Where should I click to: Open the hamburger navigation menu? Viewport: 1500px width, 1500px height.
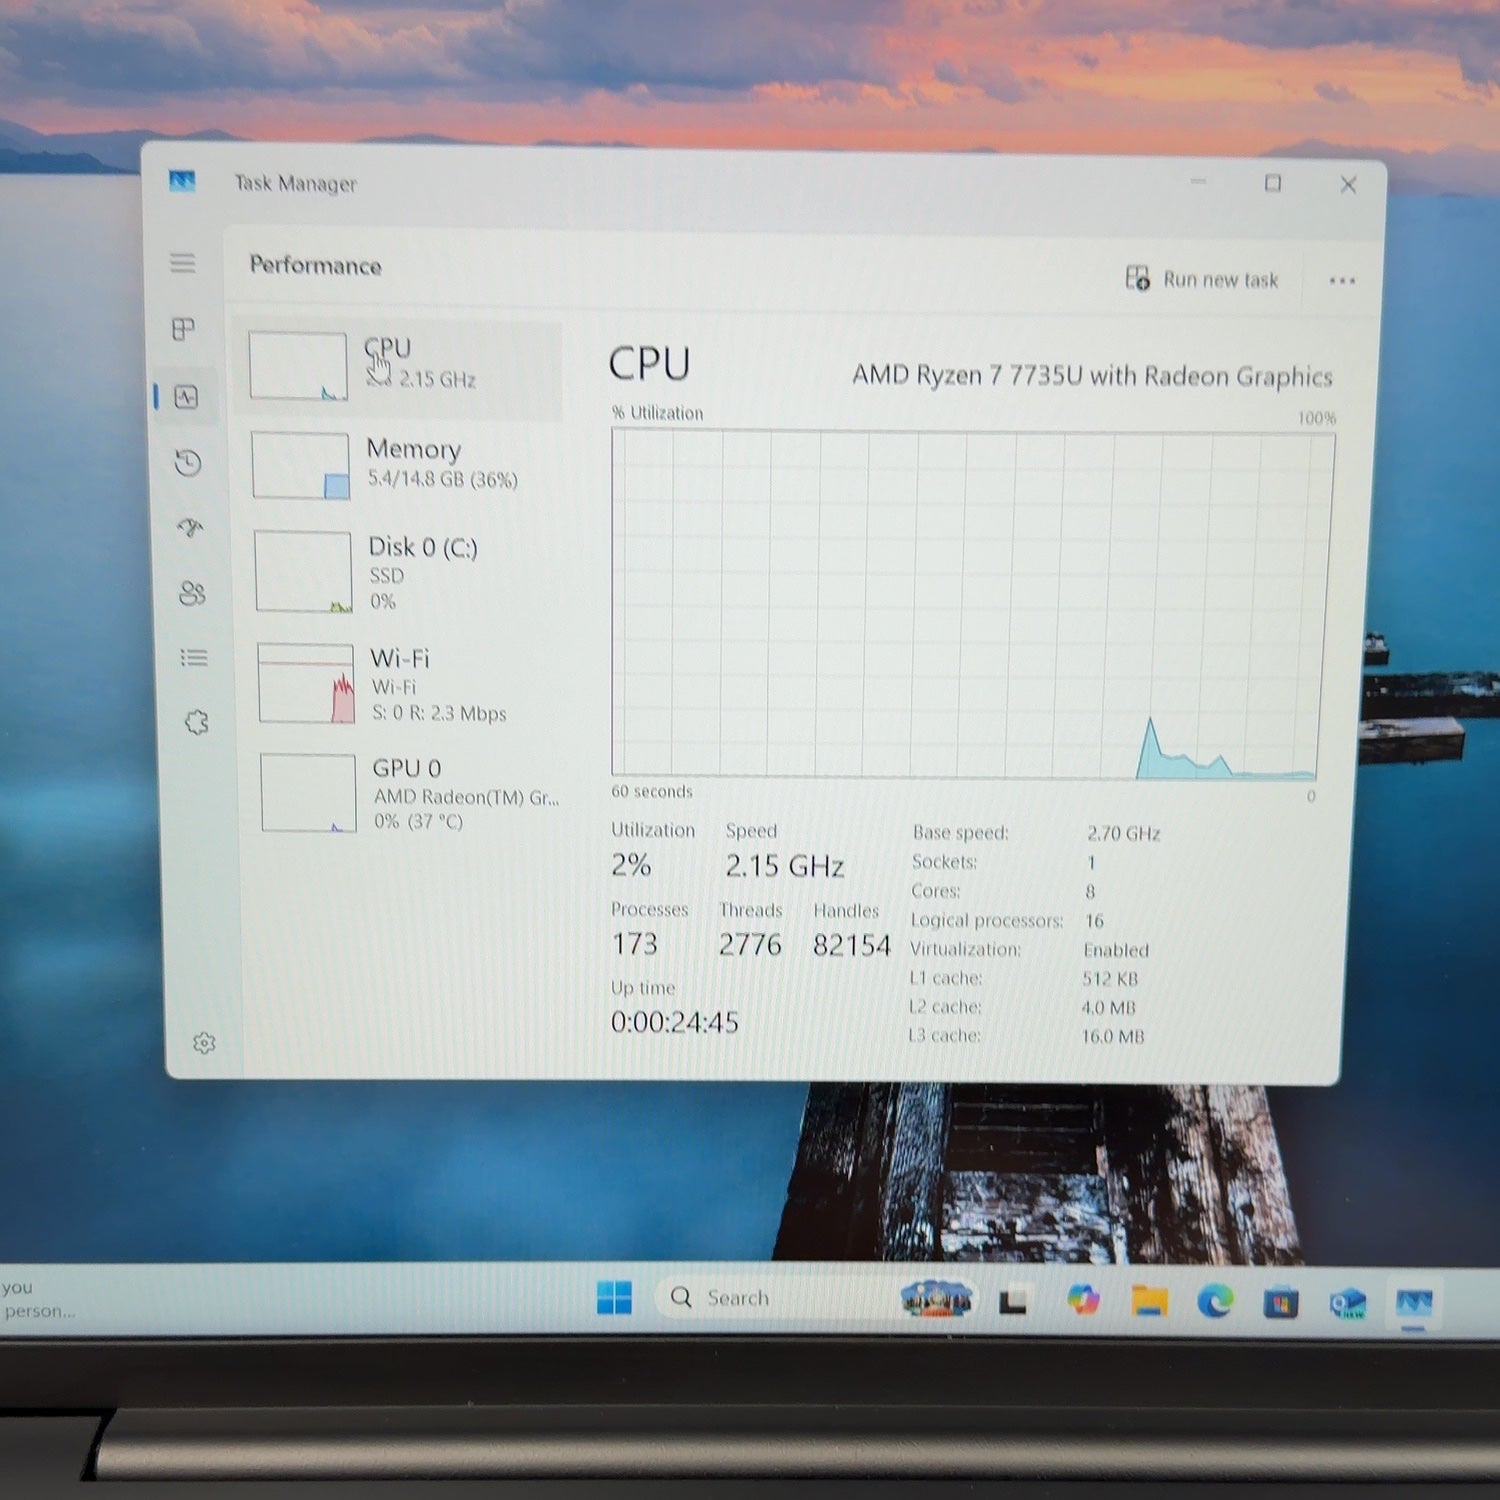(182, 263)
